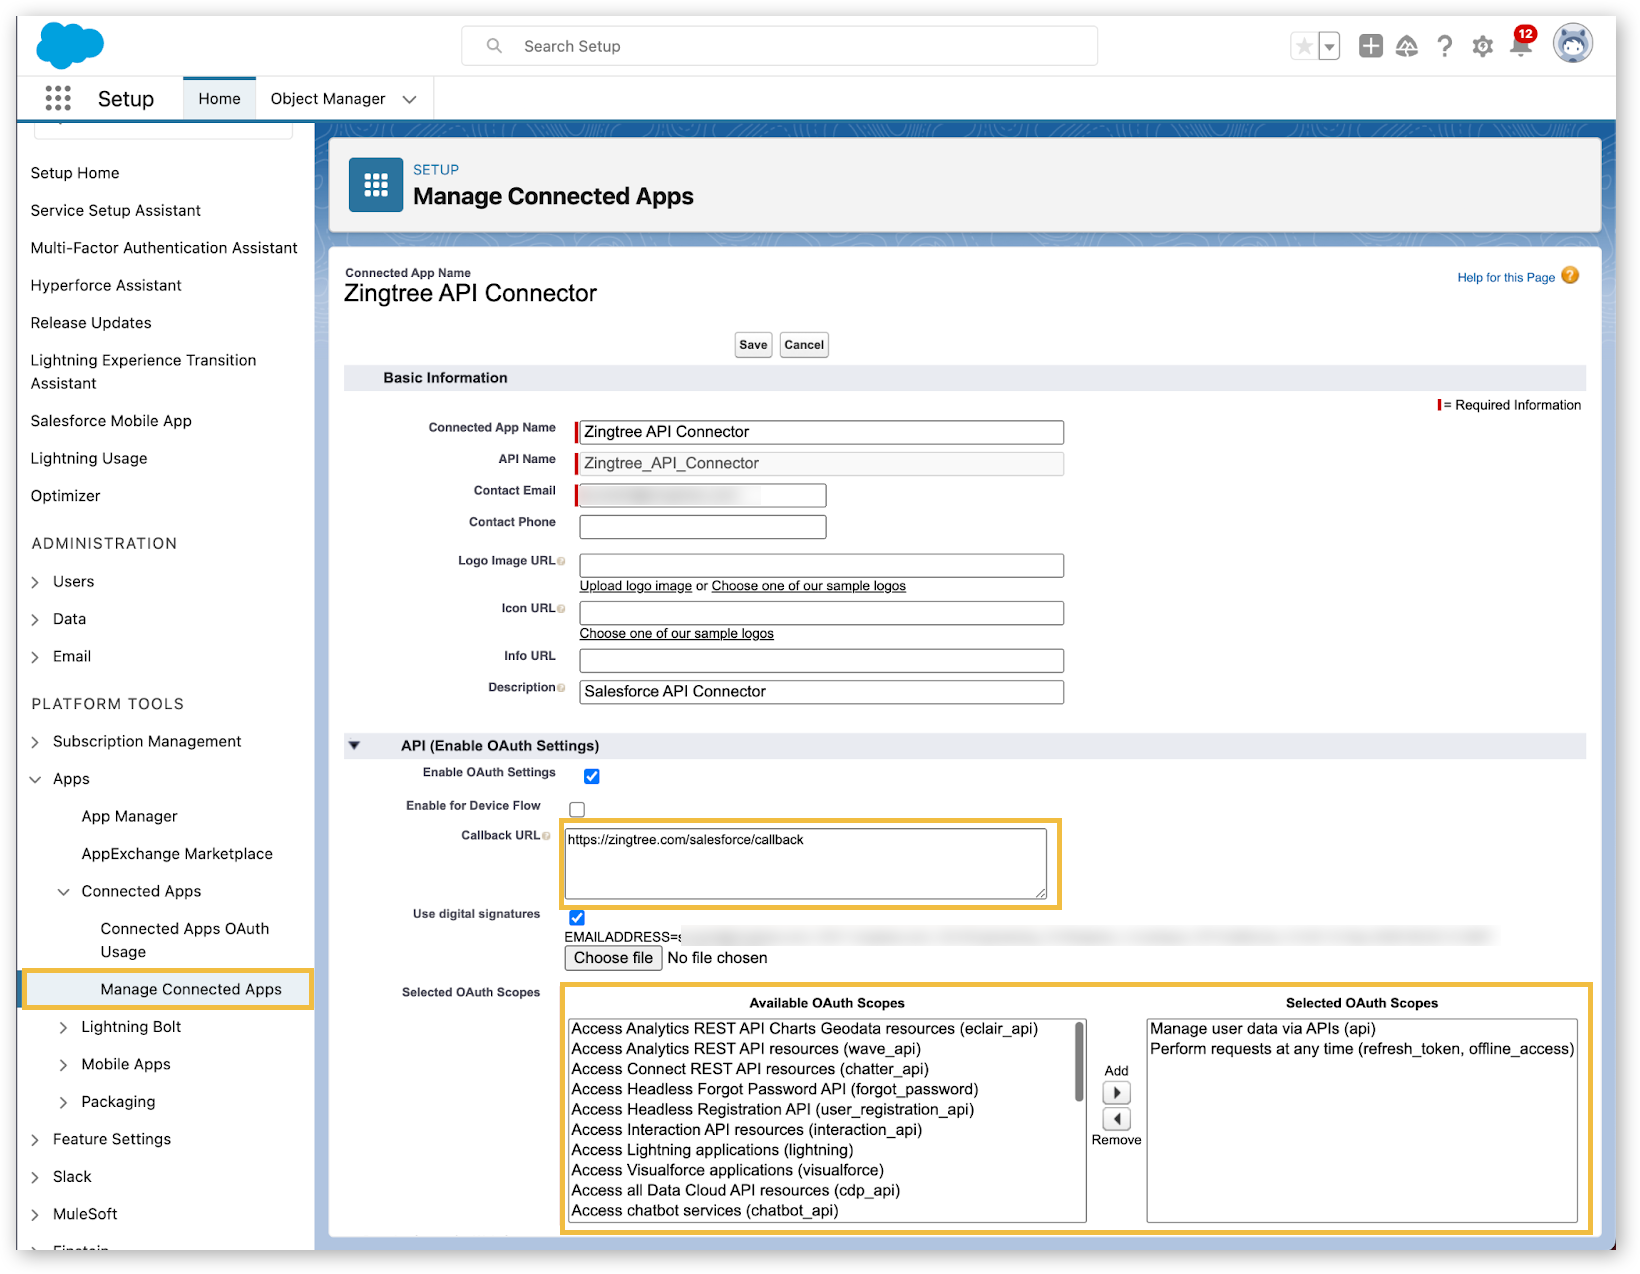Click the Callback URL info icon
Image resolution: width=1640 pixels, height=1274 pixels.
(x=546, y=836)
